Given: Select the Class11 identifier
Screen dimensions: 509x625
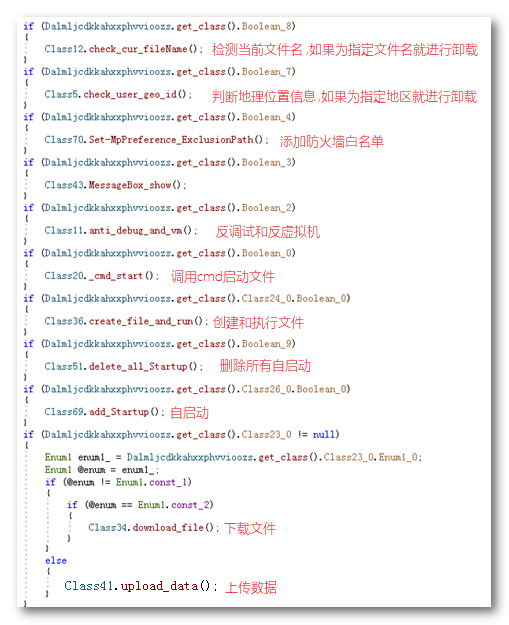Looking at the screenshot, I should pyautogui.click(x=64, y=230).
